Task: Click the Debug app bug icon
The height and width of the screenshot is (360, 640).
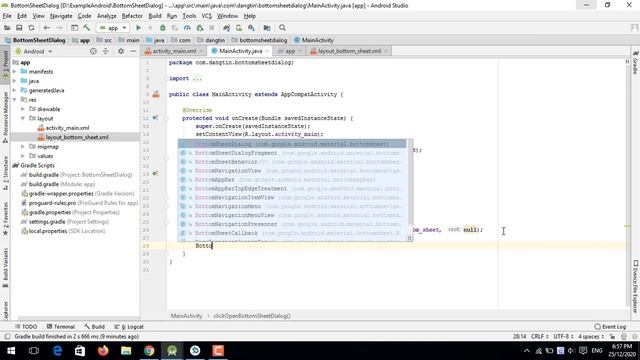Action: click(x=162, y=28)
